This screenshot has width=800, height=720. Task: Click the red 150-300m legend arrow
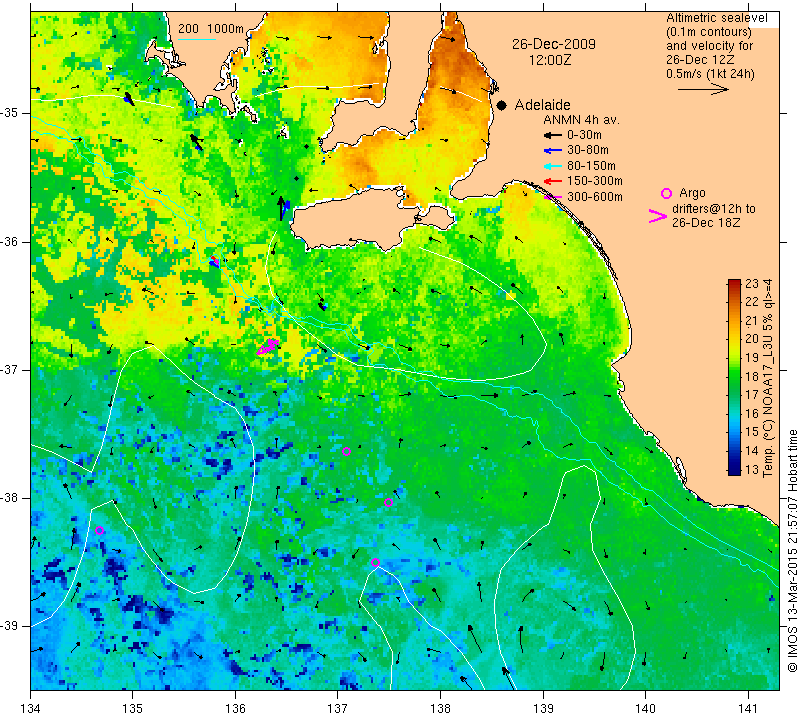pyautogui.click(x=552, y=181)
